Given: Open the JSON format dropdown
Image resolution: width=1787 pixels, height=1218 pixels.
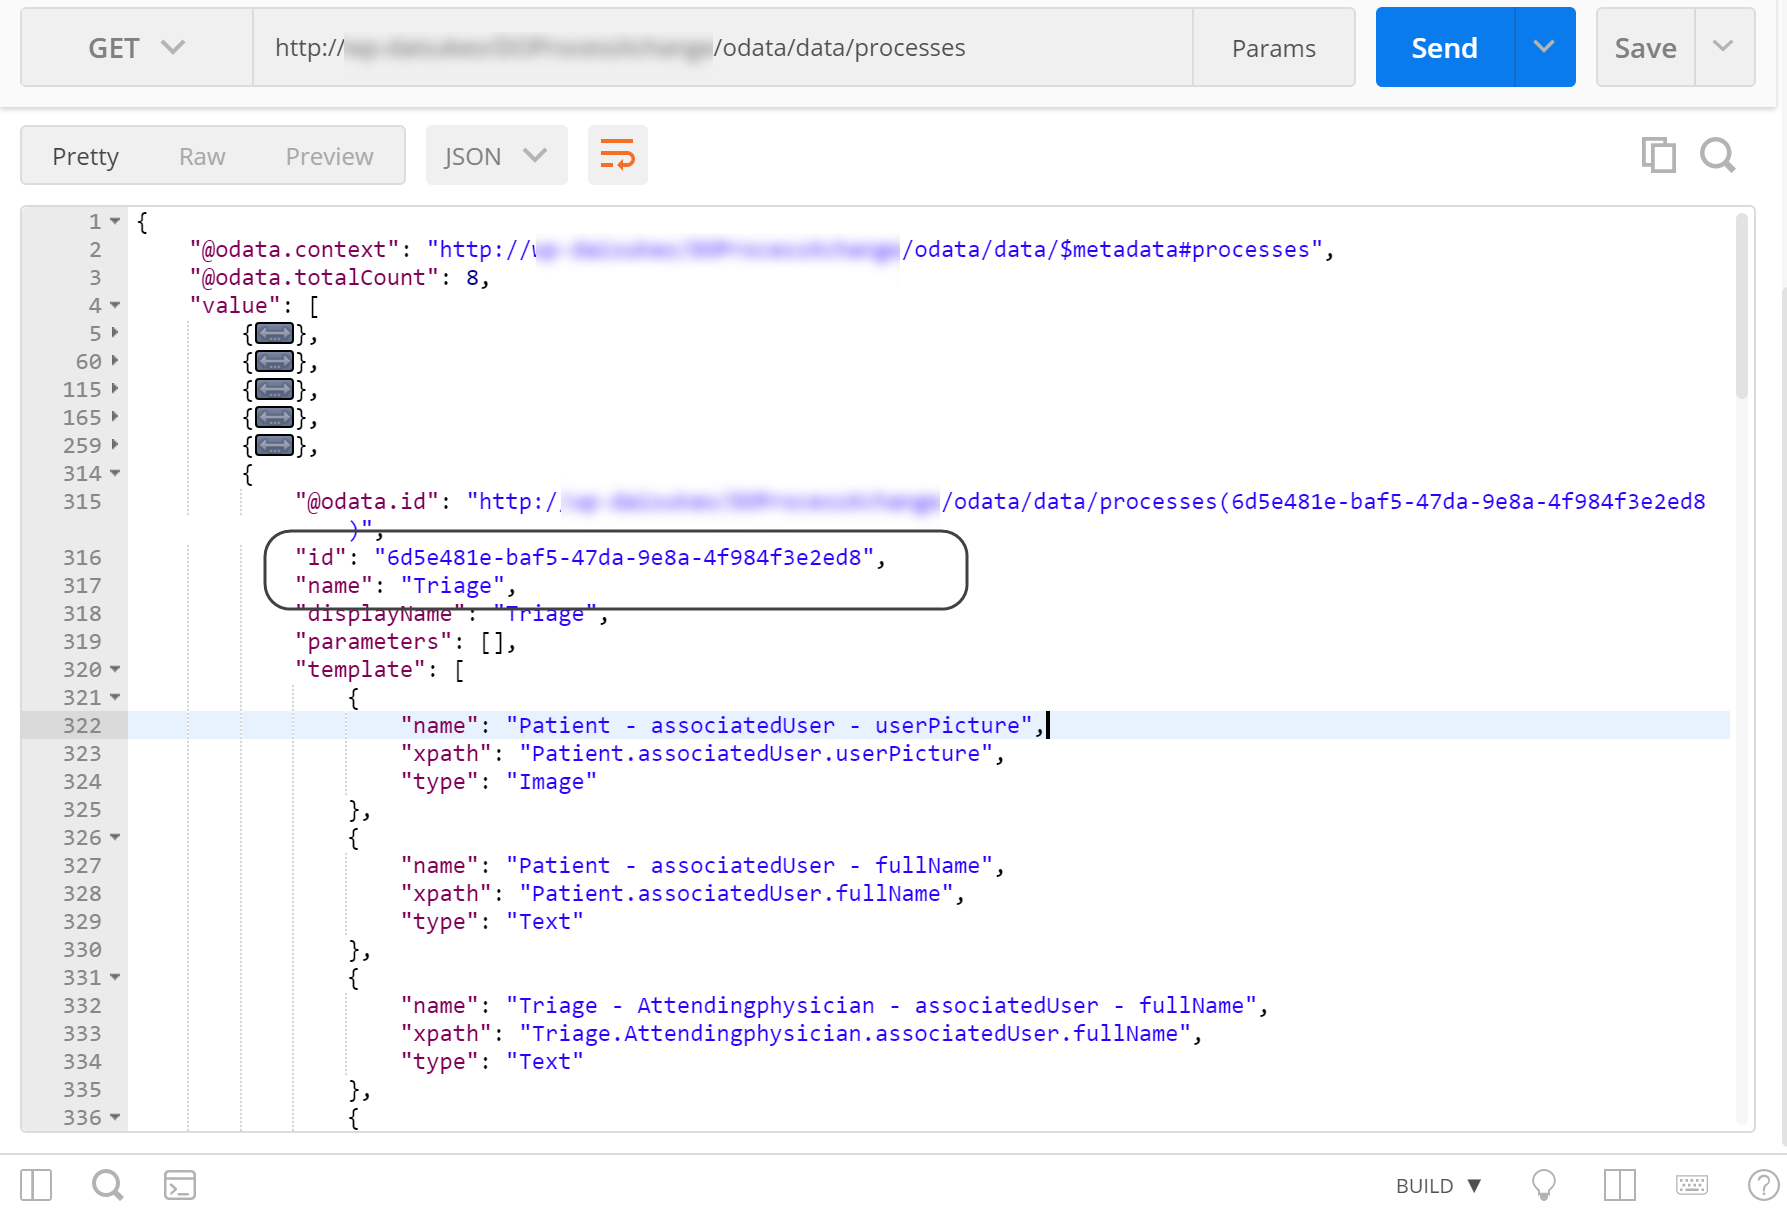Looking at the screenshot, I should (x=496, y=156).
